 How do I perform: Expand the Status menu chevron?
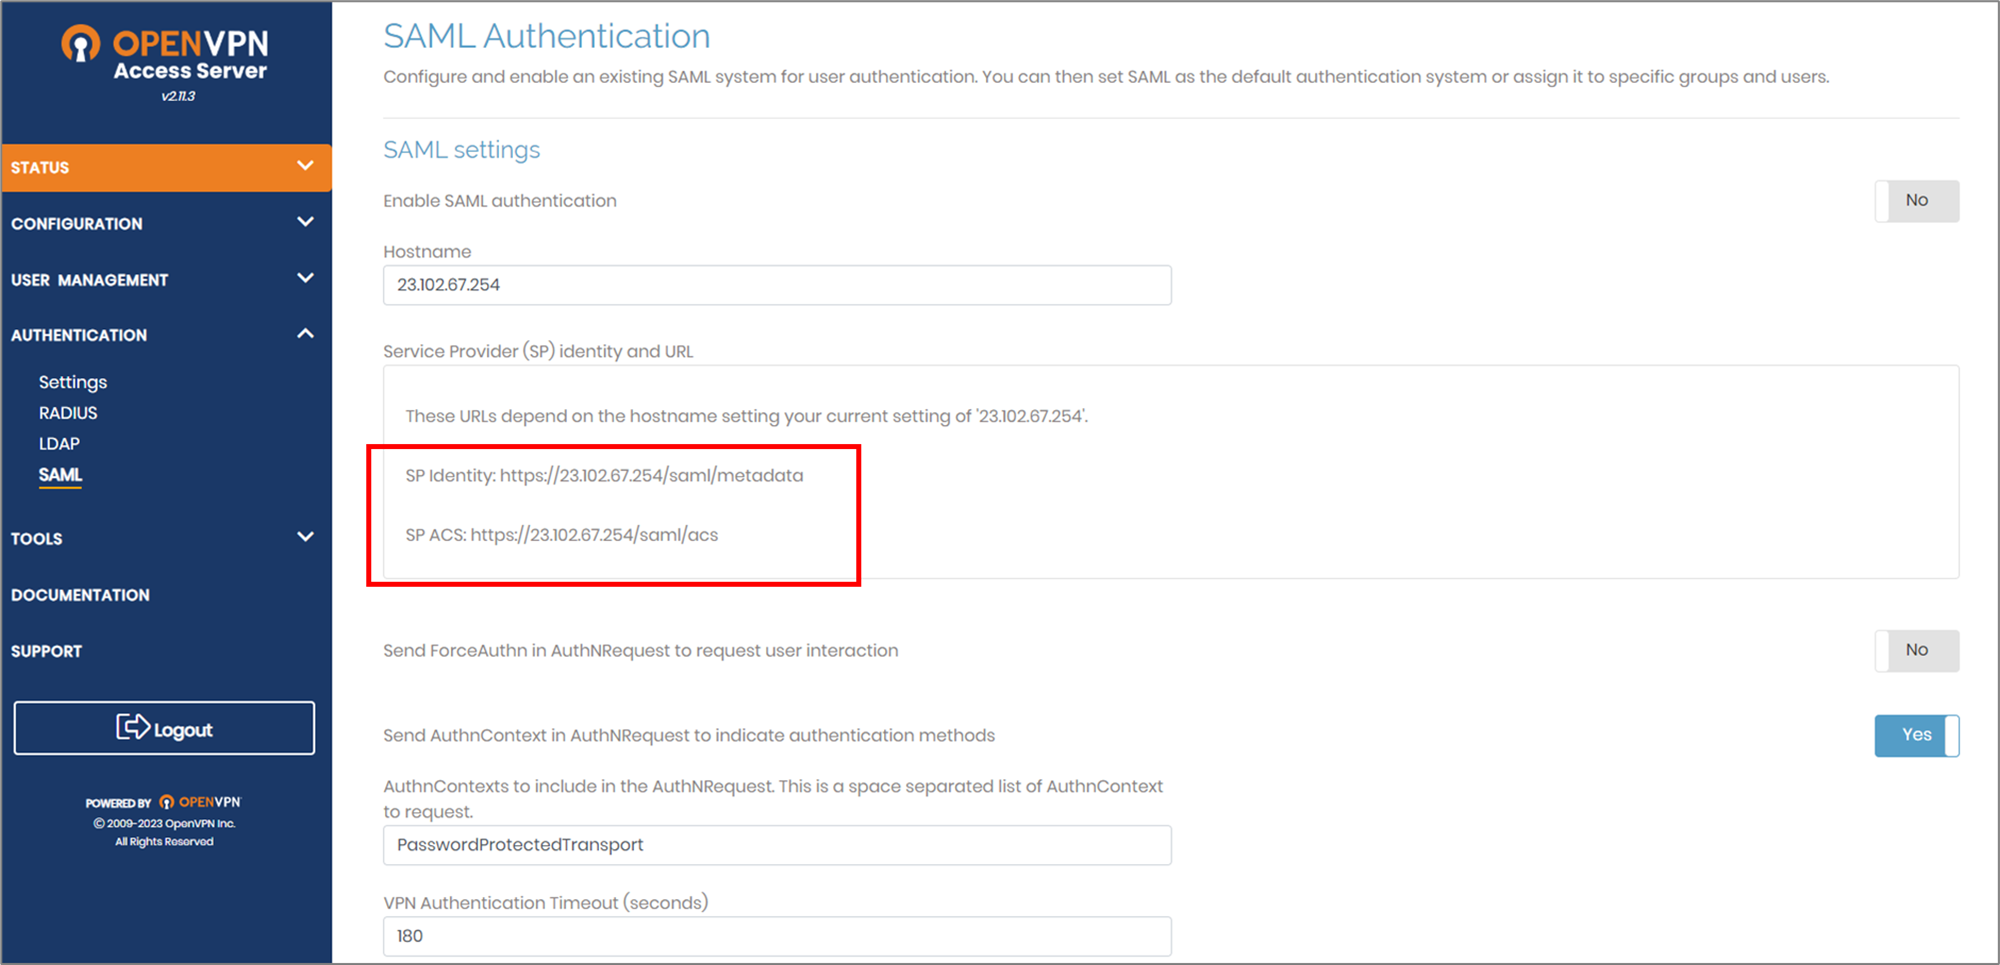click(305, 166)
